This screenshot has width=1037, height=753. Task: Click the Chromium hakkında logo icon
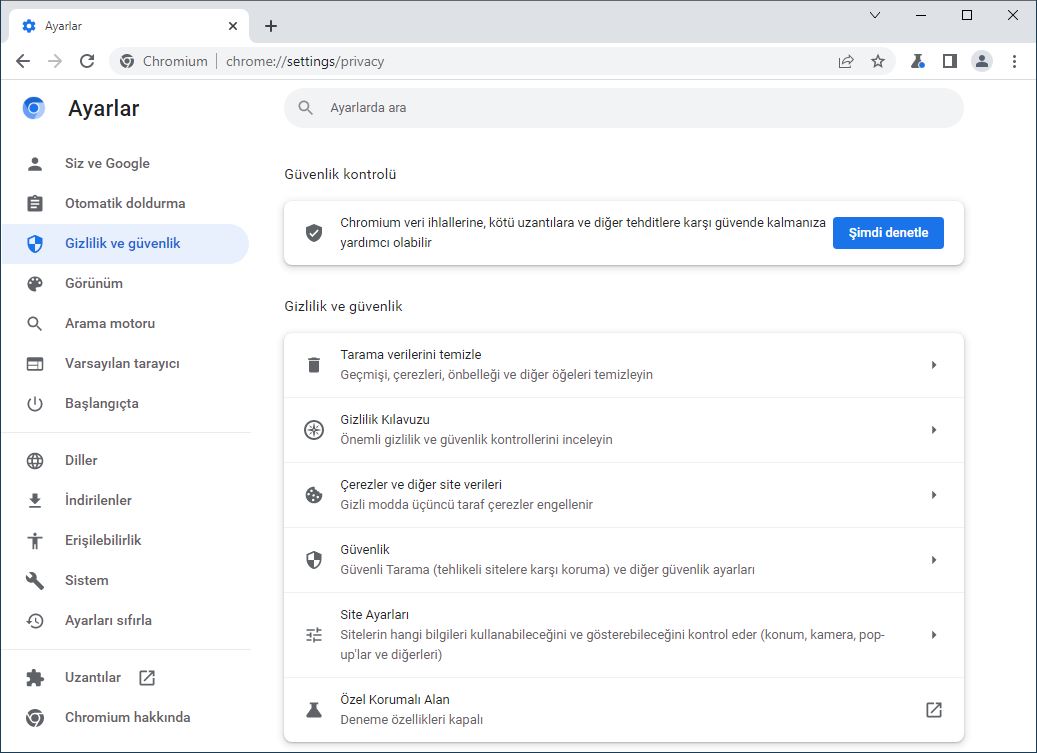tap(35, 717)
